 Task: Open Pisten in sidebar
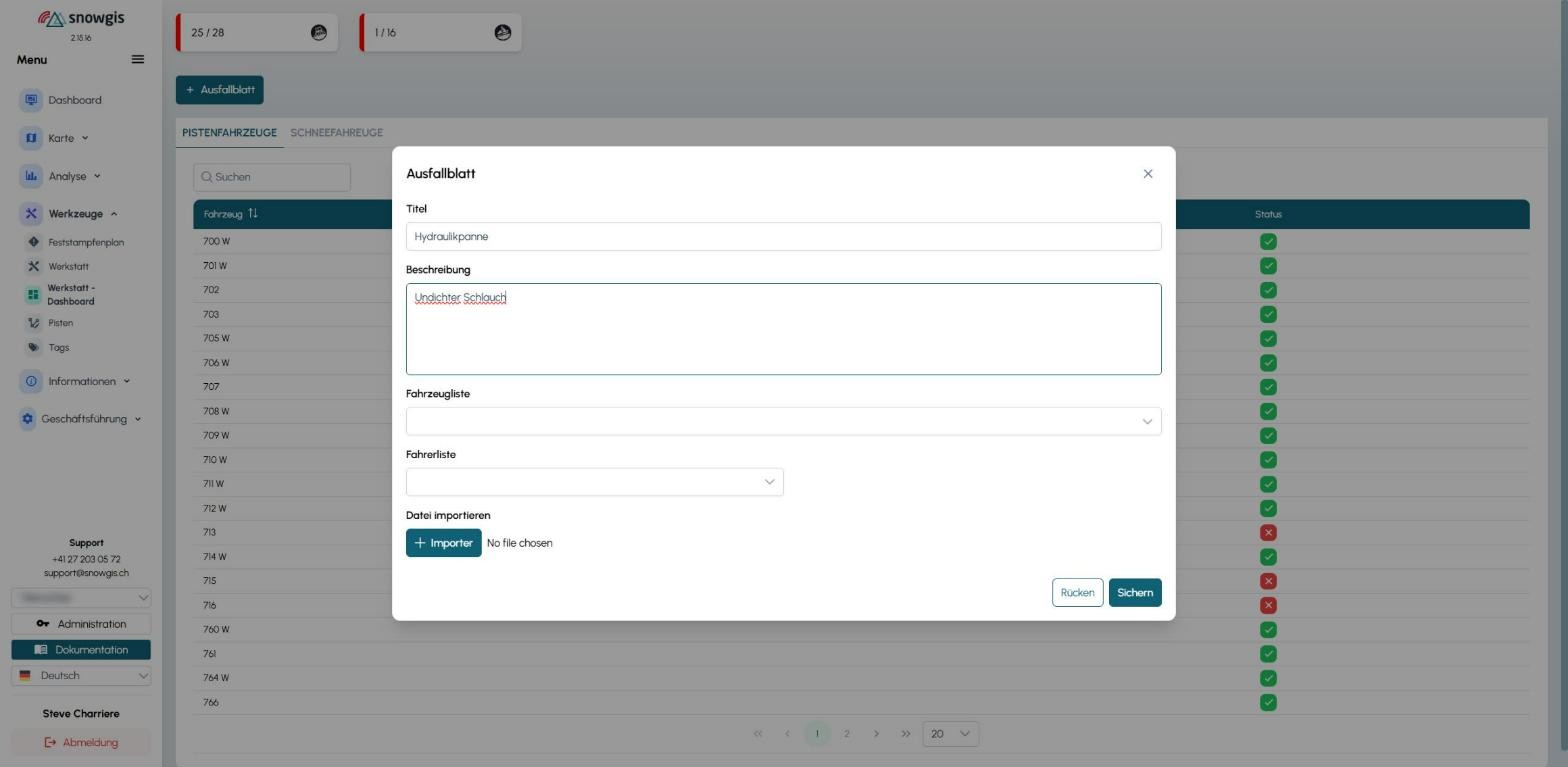tap(60, 323)
